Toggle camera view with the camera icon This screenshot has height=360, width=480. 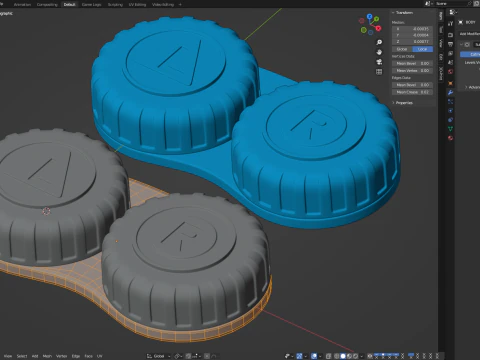click(x=379, y=62)
